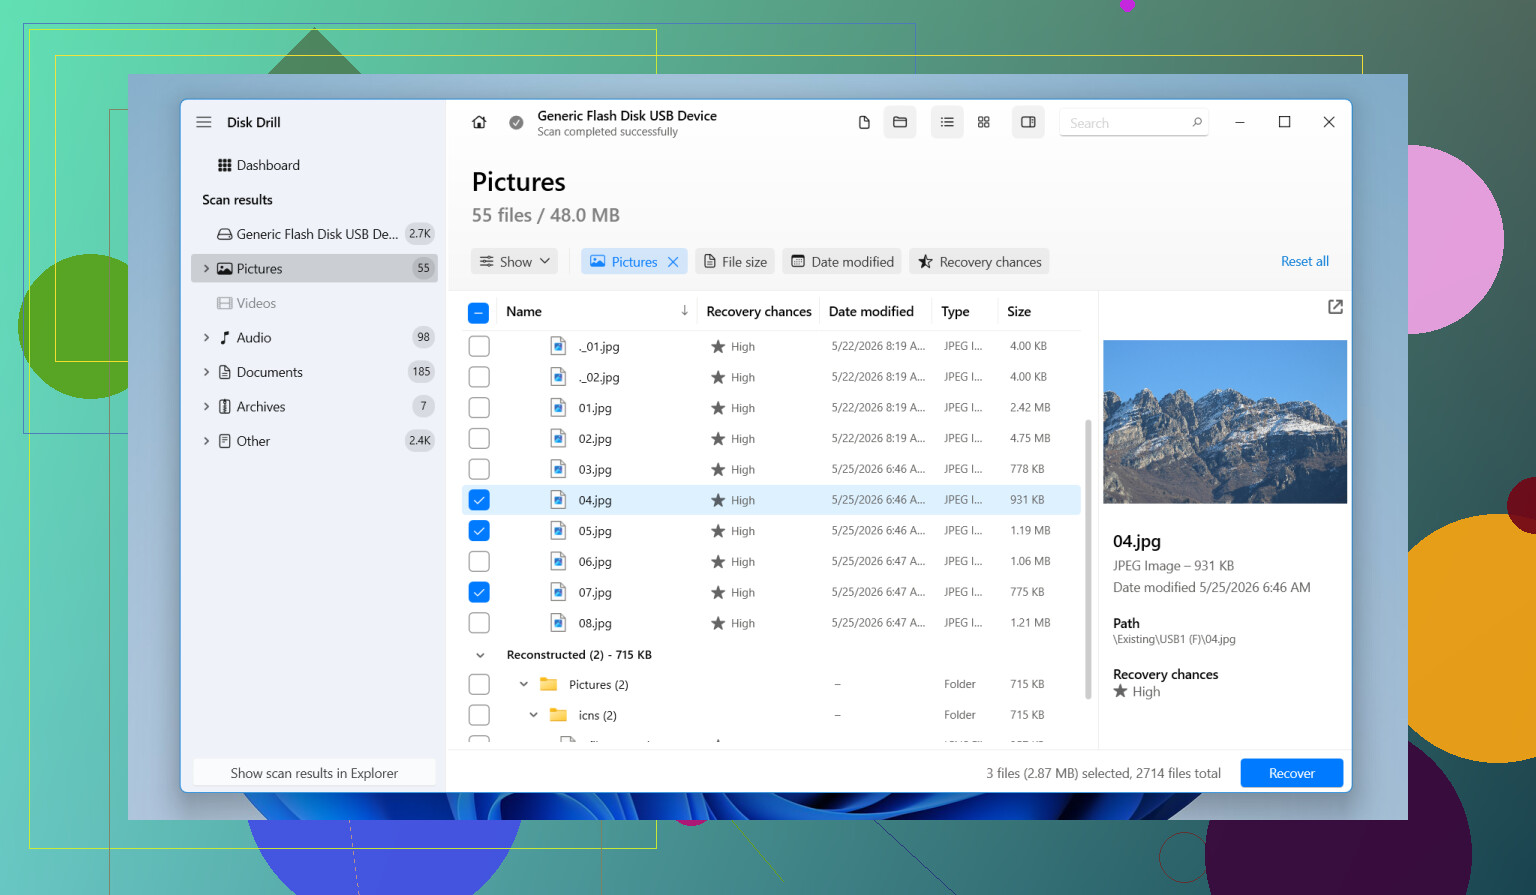Image resolution: width=1536 pixels, height=895 pixels.
Task: Expand the Archives category chevron
Action: (x=206, y=407)
